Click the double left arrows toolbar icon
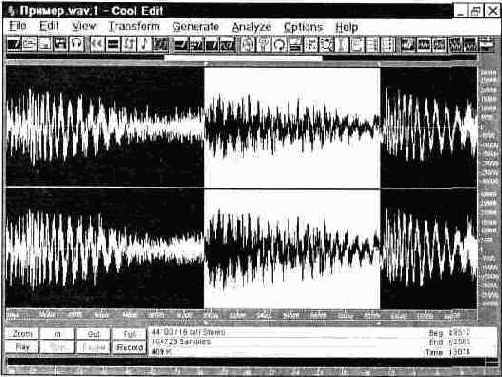The image size is (502, 377). pos(97,44)
